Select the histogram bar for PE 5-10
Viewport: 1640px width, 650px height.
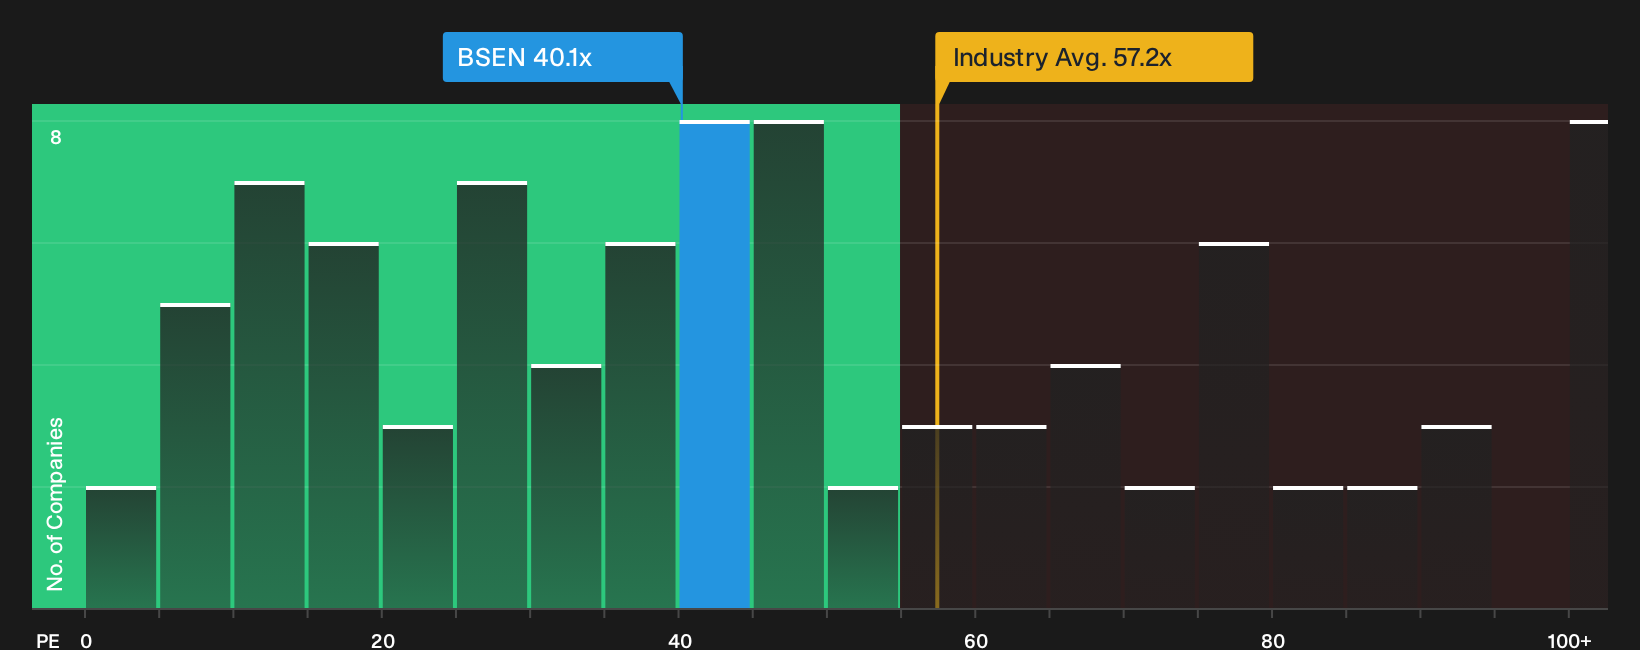pyautogui.click(x=195, y=456)
